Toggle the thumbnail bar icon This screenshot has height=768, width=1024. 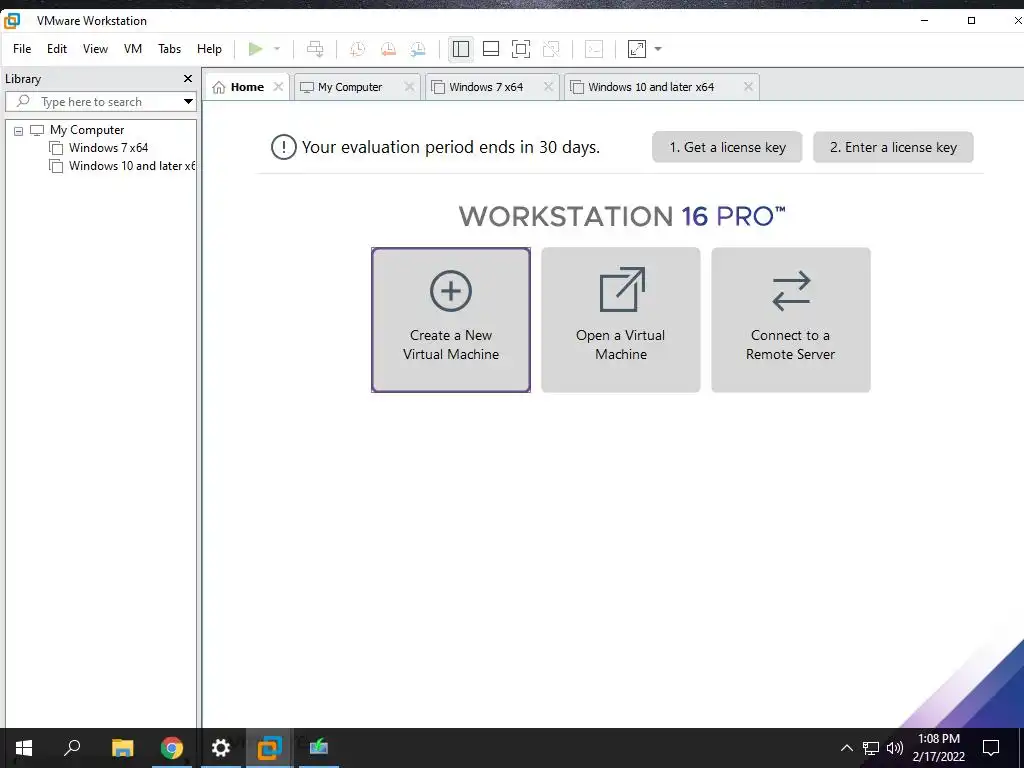point(490,49)
